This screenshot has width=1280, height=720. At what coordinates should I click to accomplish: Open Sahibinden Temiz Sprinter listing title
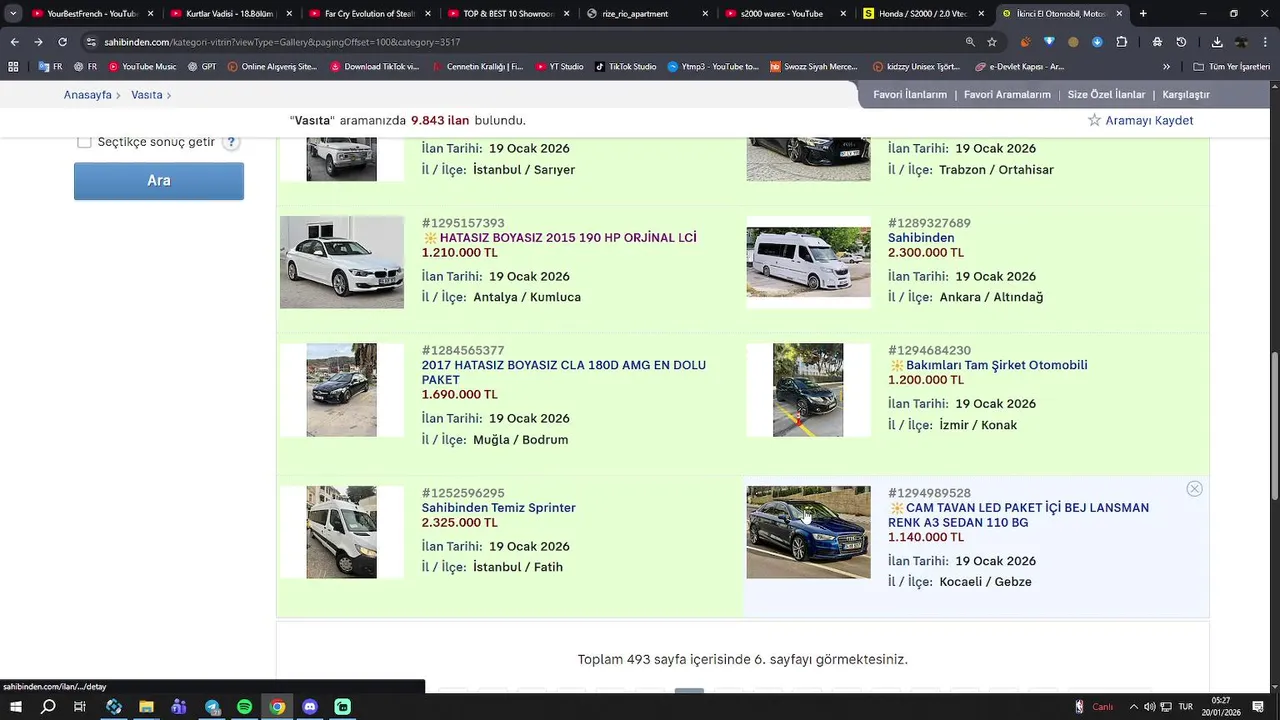tap(499, 508)
